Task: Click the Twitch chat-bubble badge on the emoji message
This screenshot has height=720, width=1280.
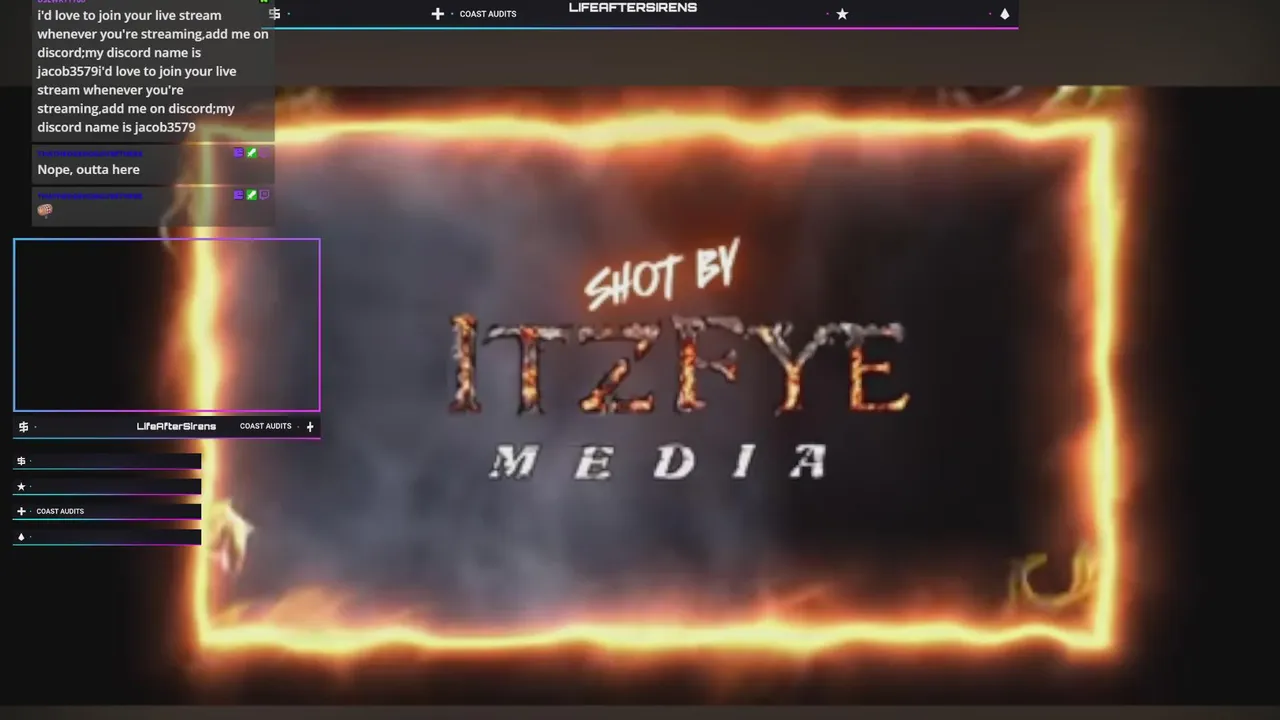Action: click(264, 195)
